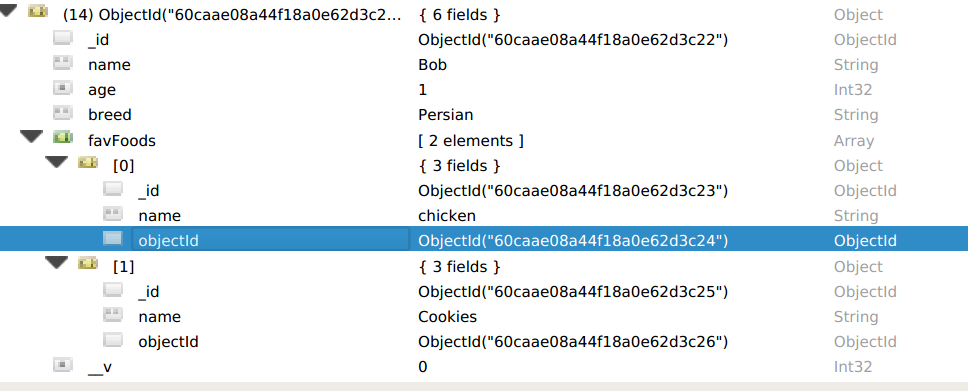The width and height of the screenshot is (968, 391).
Task: Click the string icon beside chicken name
Action: pyautogui.click(x=113, y=213)
